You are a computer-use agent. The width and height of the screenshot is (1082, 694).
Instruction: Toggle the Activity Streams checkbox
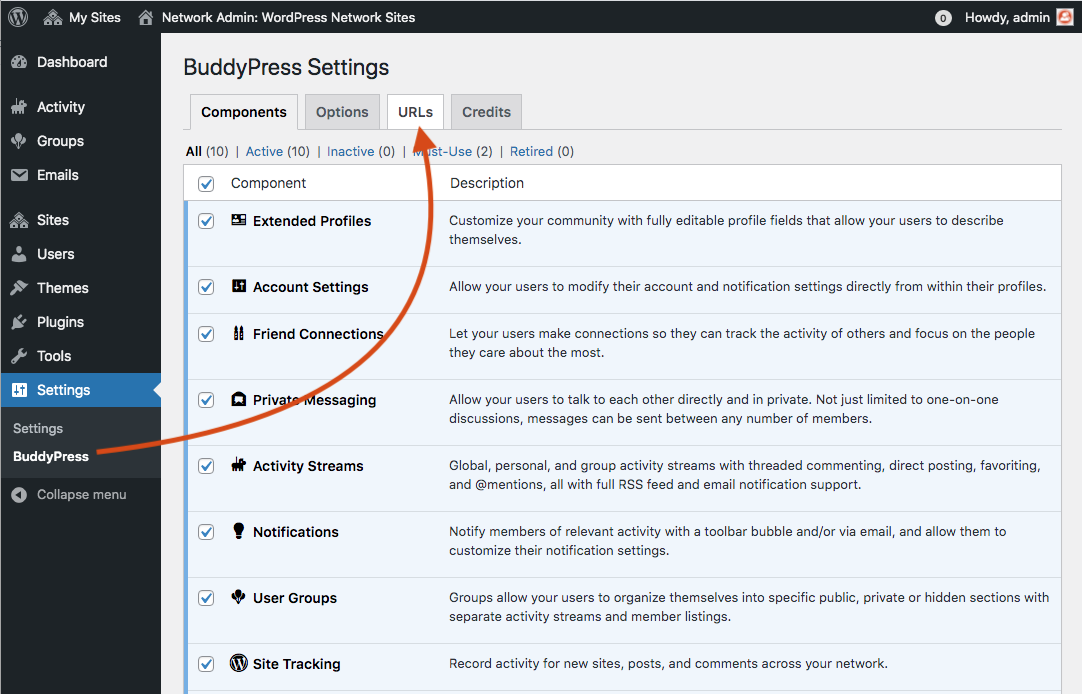tap(206, 466)
